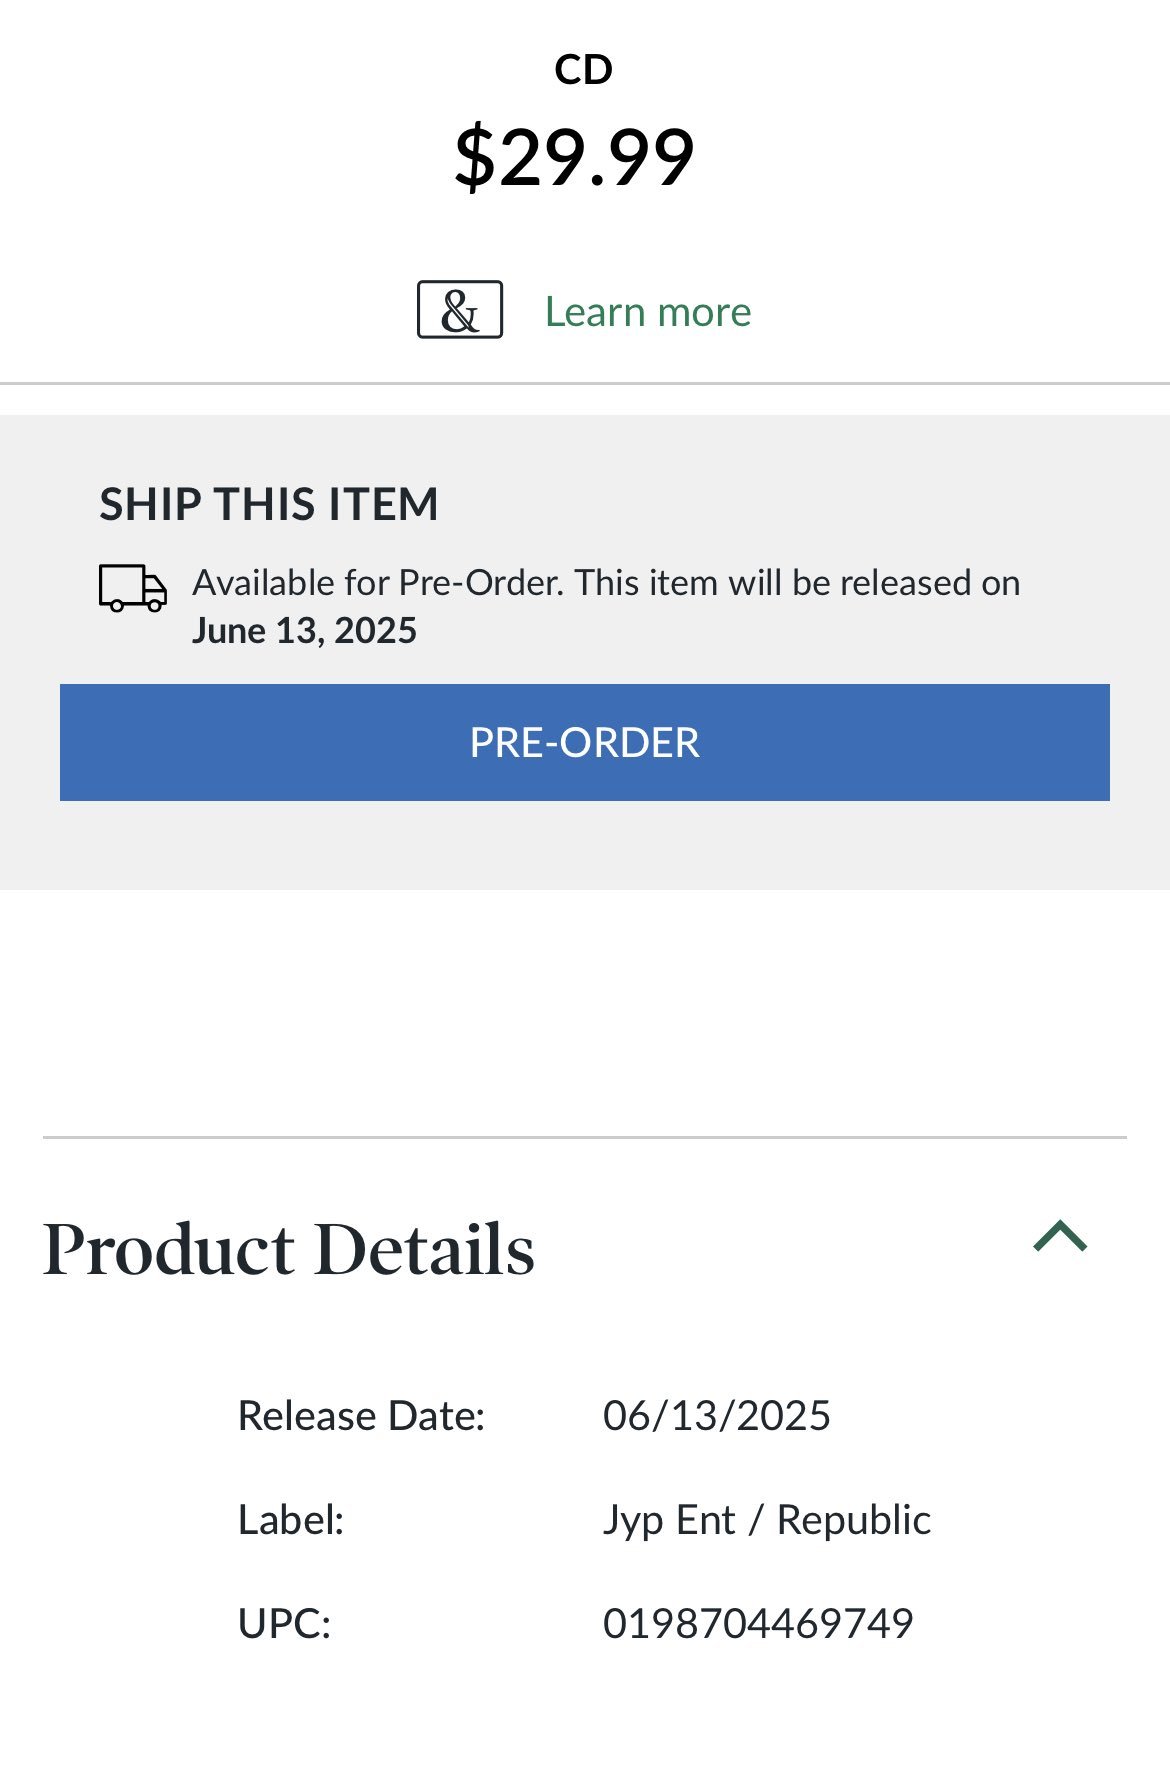
Task: Click the Label: field name
Action: pyautogui.click(x=291, y=1520)
